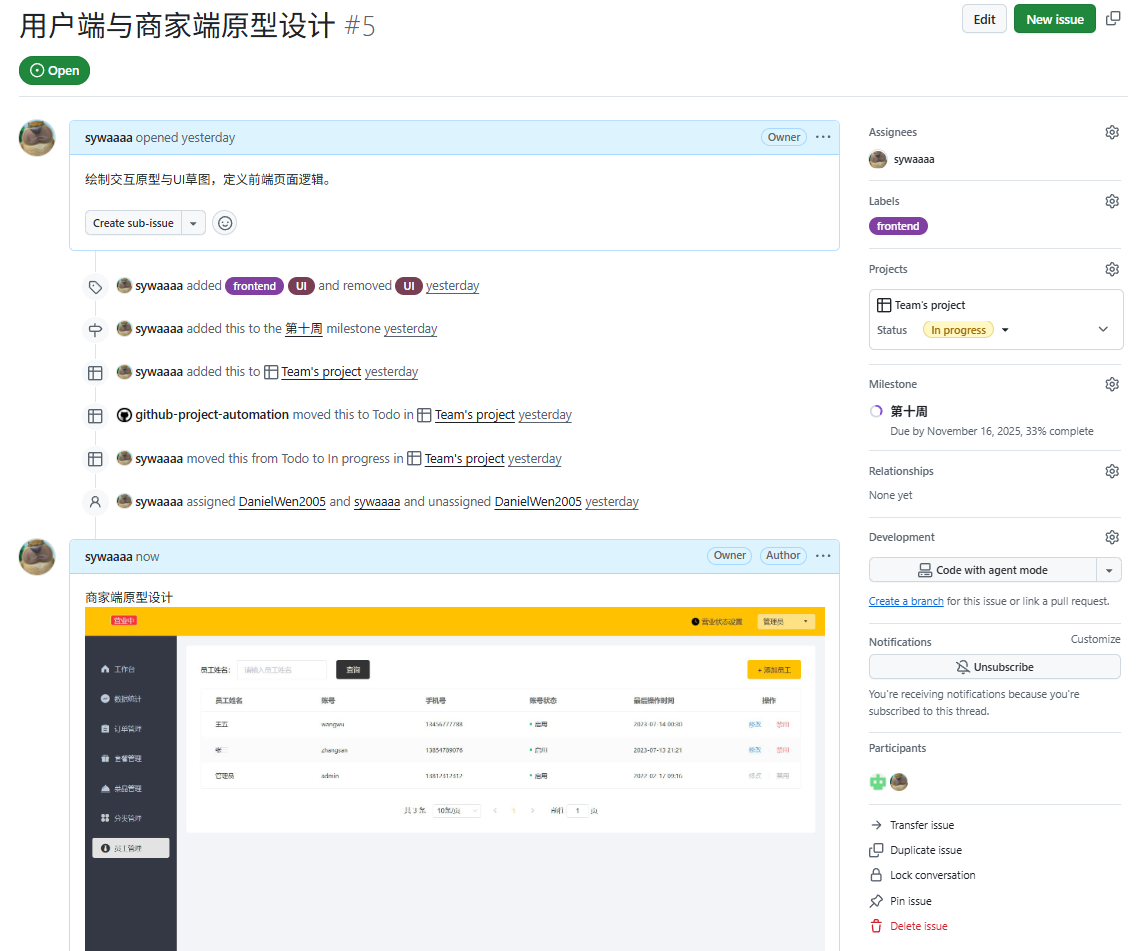Click Team's project link in Todo move event

[x=475, y=415]
